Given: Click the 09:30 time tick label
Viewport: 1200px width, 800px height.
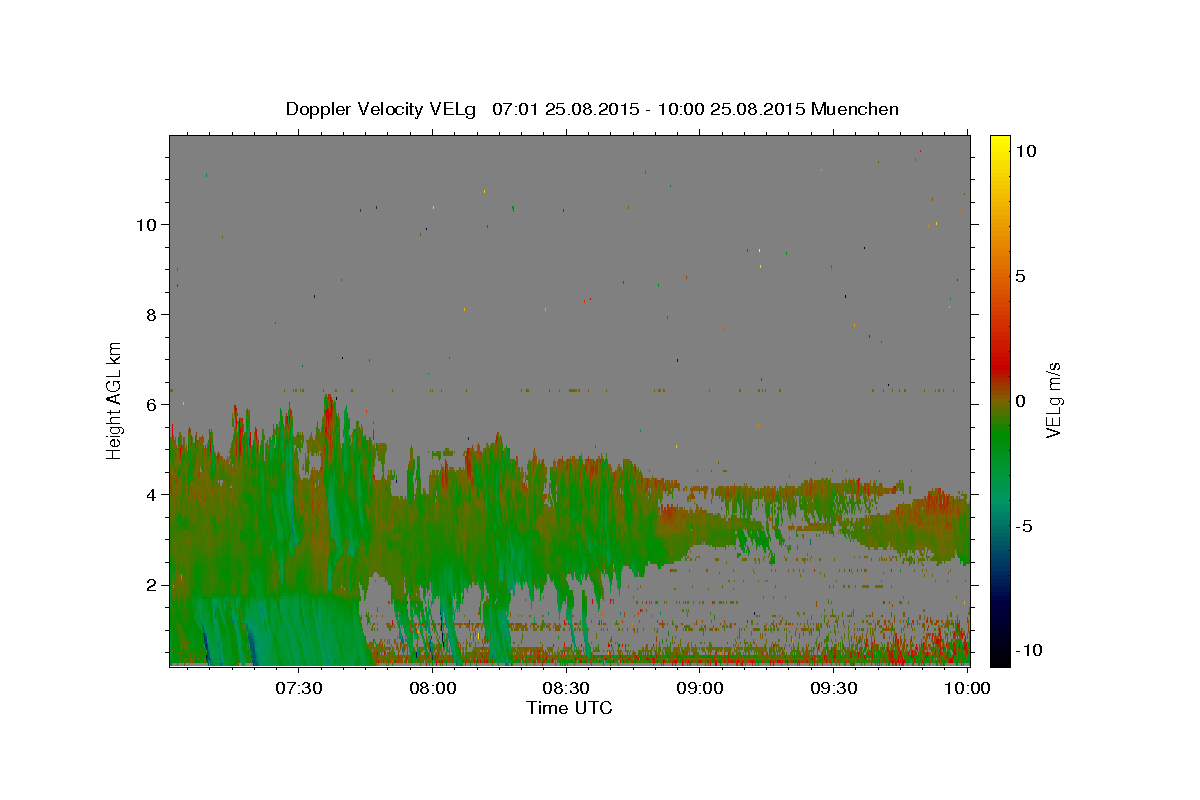Looking at the screenshot, I should [x=833, y=688].
